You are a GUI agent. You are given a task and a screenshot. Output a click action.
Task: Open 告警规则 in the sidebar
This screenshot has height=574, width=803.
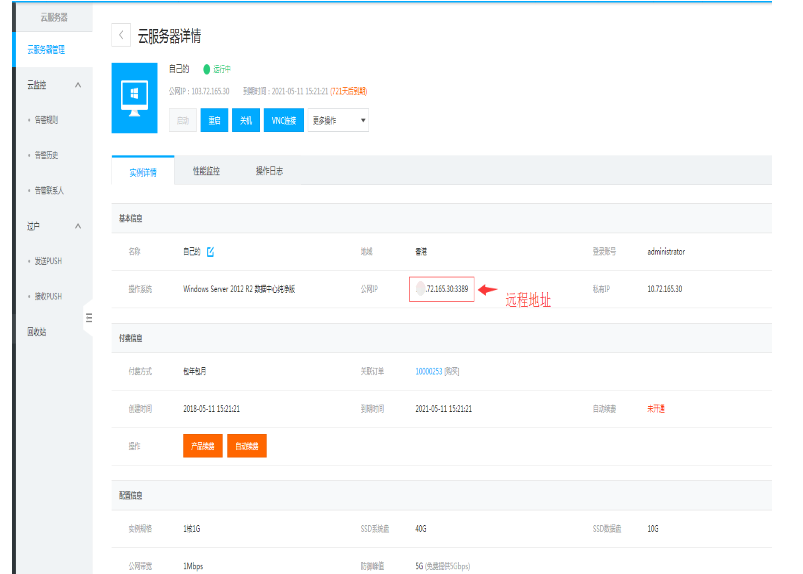[x=46, y=120]
